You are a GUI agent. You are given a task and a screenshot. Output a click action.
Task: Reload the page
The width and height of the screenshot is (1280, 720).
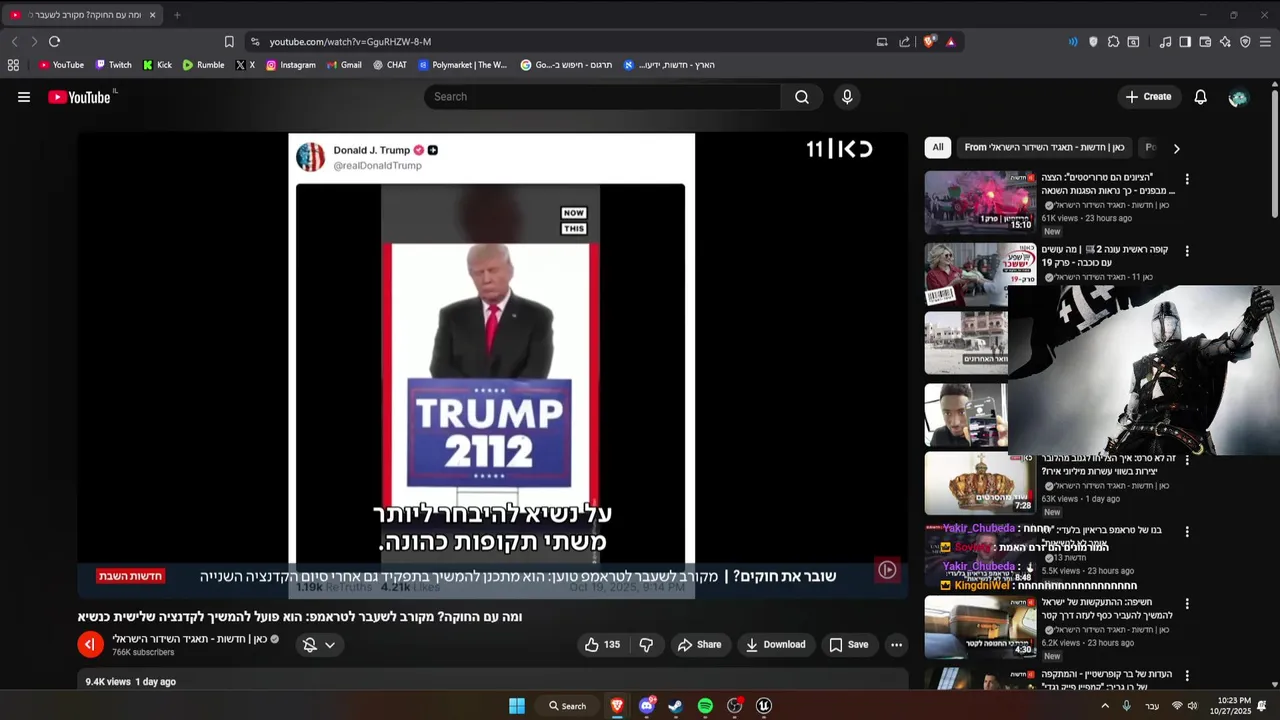tap(54, 41)
